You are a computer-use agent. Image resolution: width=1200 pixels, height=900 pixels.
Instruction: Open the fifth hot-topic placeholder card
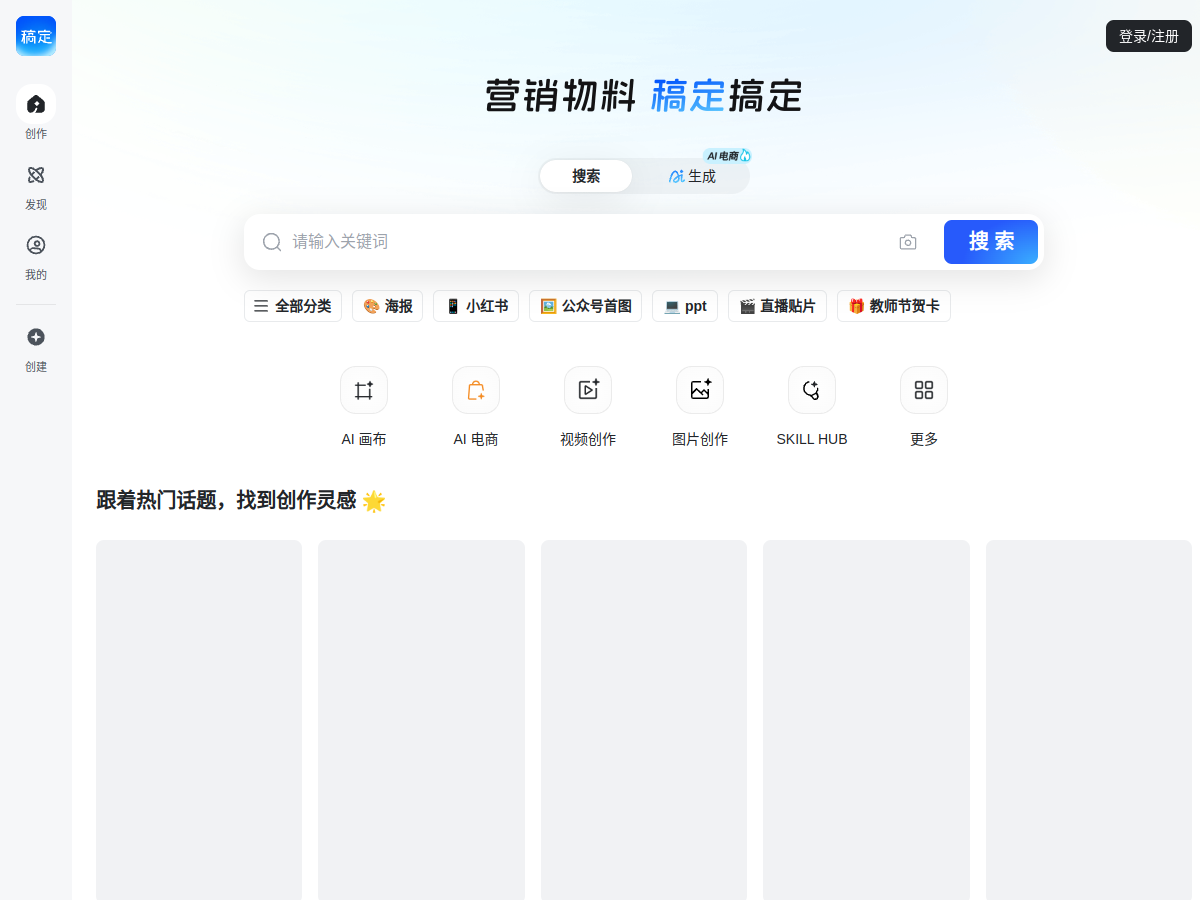(1089, 720)
